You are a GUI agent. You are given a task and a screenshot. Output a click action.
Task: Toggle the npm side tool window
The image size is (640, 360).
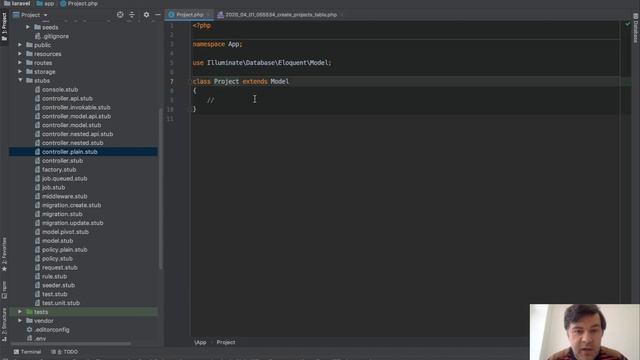pos(4,290)
